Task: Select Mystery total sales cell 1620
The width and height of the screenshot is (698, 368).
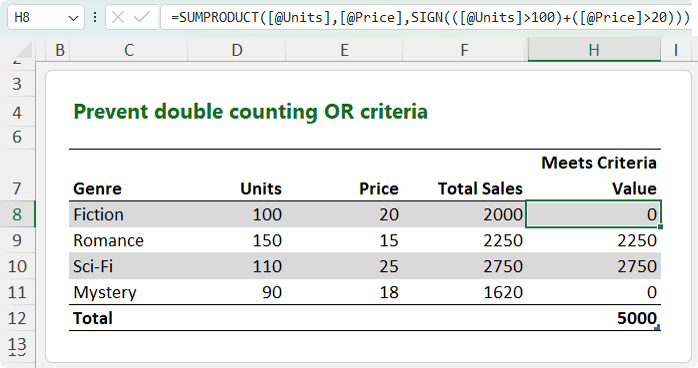Action: point(464,292)
